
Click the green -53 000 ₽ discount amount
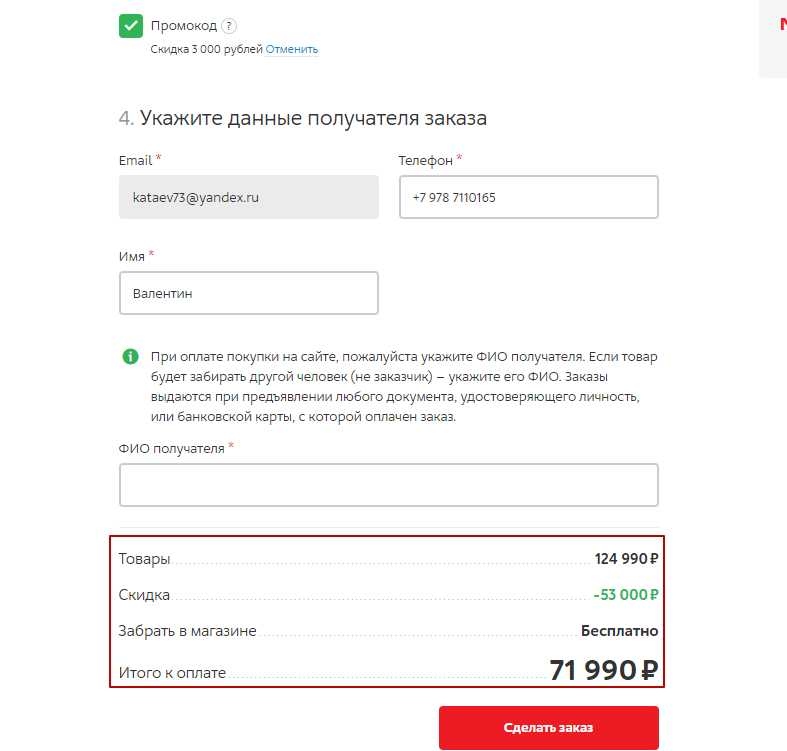coord(625,594)
